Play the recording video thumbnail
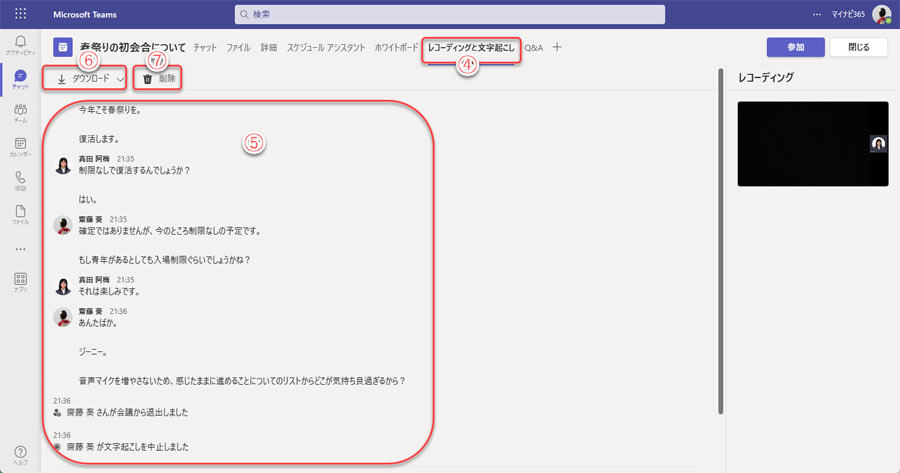900x473 pixels. pos(813,144)
